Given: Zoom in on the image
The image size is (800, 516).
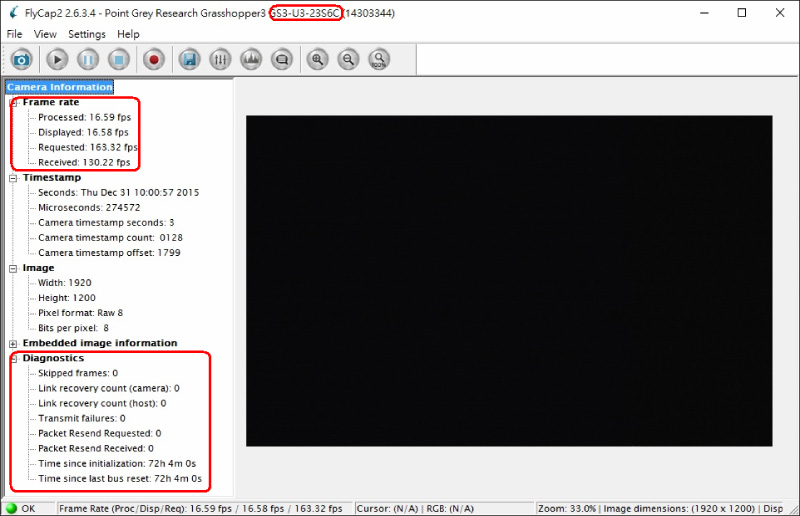Looking at the screenshot, I should (317, 60).
